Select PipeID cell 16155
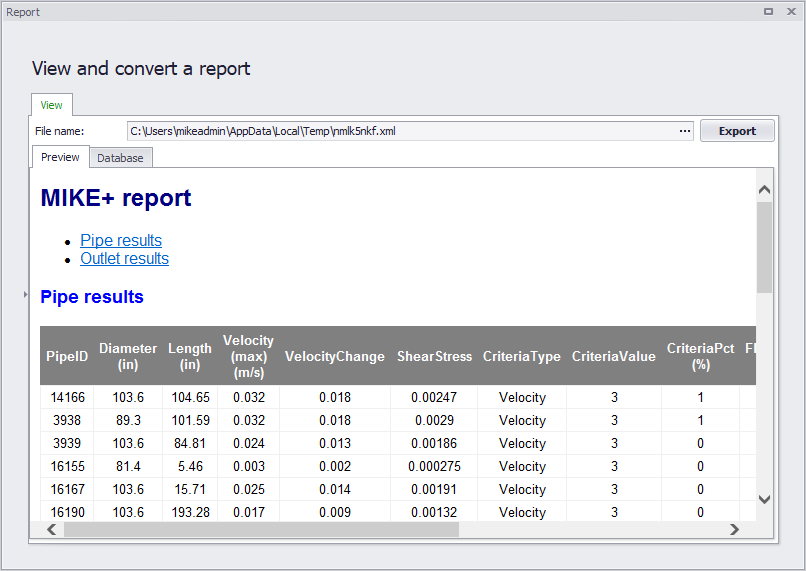 pyautogui.click(x=67, y=466)
